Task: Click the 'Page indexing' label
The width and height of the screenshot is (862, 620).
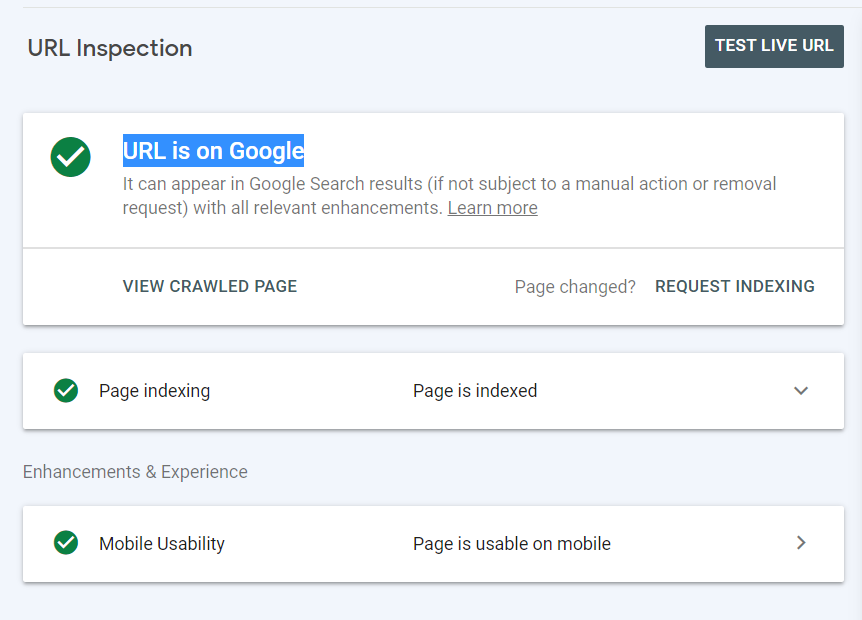Action: tap(154, 391)
